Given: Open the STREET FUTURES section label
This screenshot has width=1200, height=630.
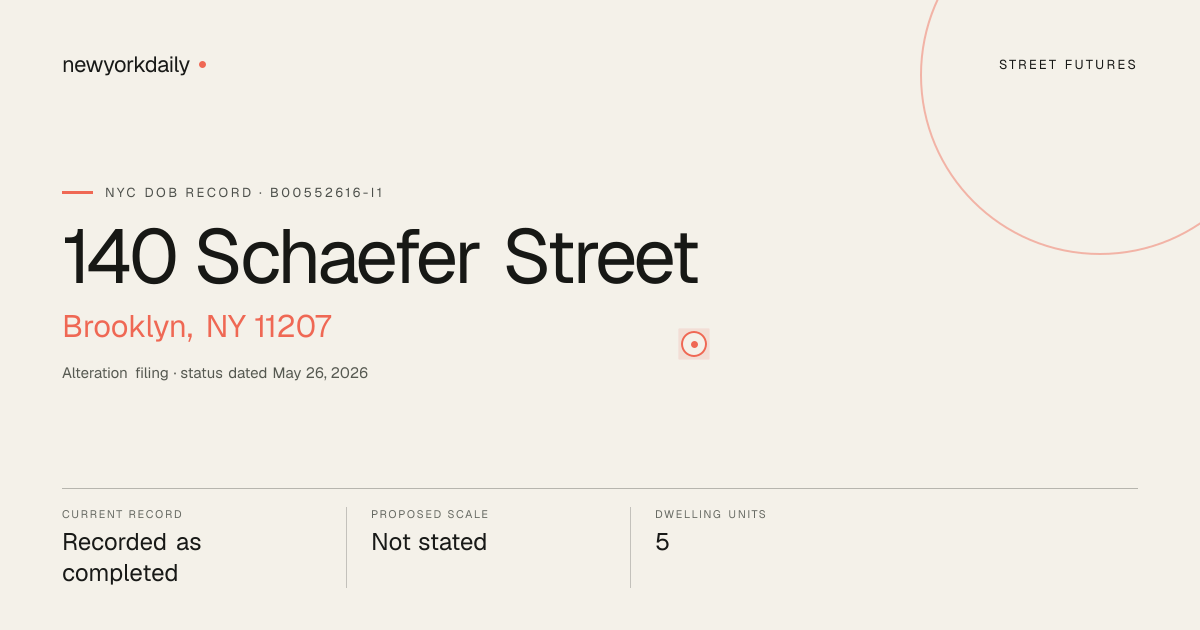Looking at the screenshot, I should pyautogui.click(x=1068, y=65).
